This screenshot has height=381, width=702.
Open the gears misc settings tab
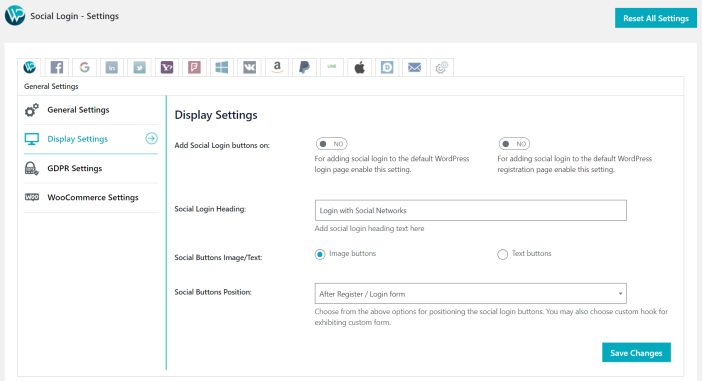442,68
